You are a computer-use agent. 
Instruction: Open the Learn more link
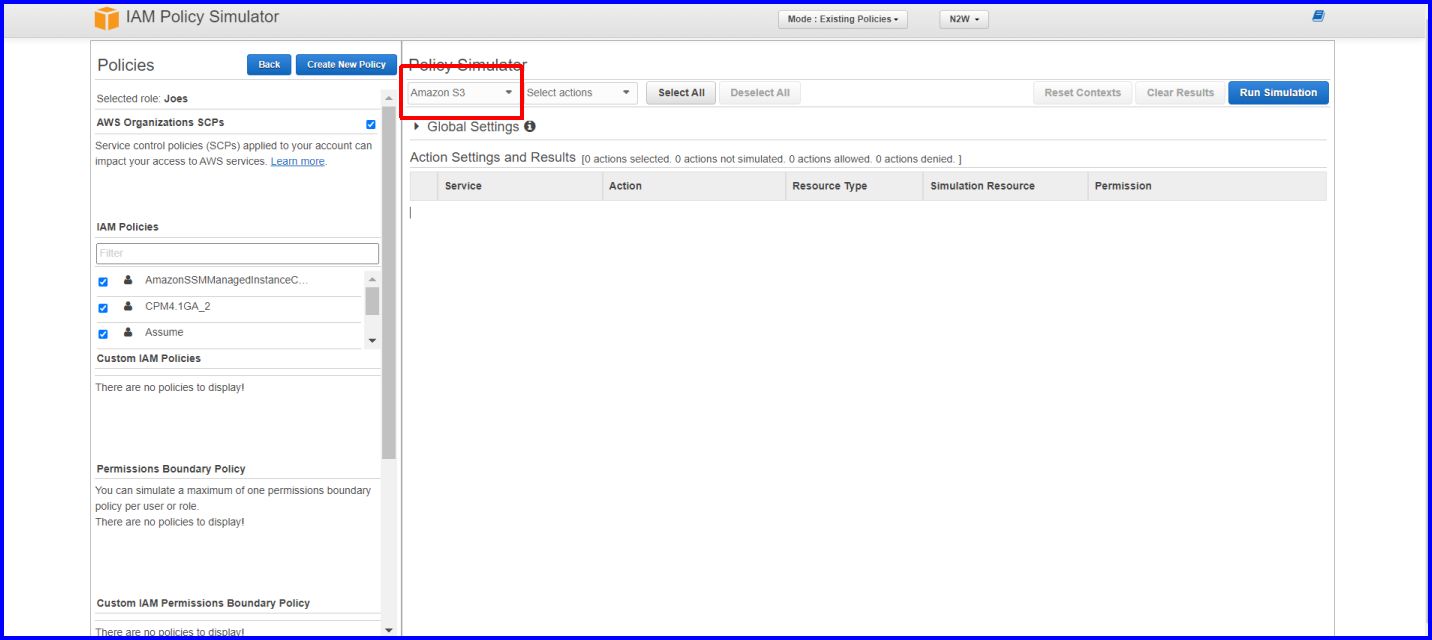(298, 161)
